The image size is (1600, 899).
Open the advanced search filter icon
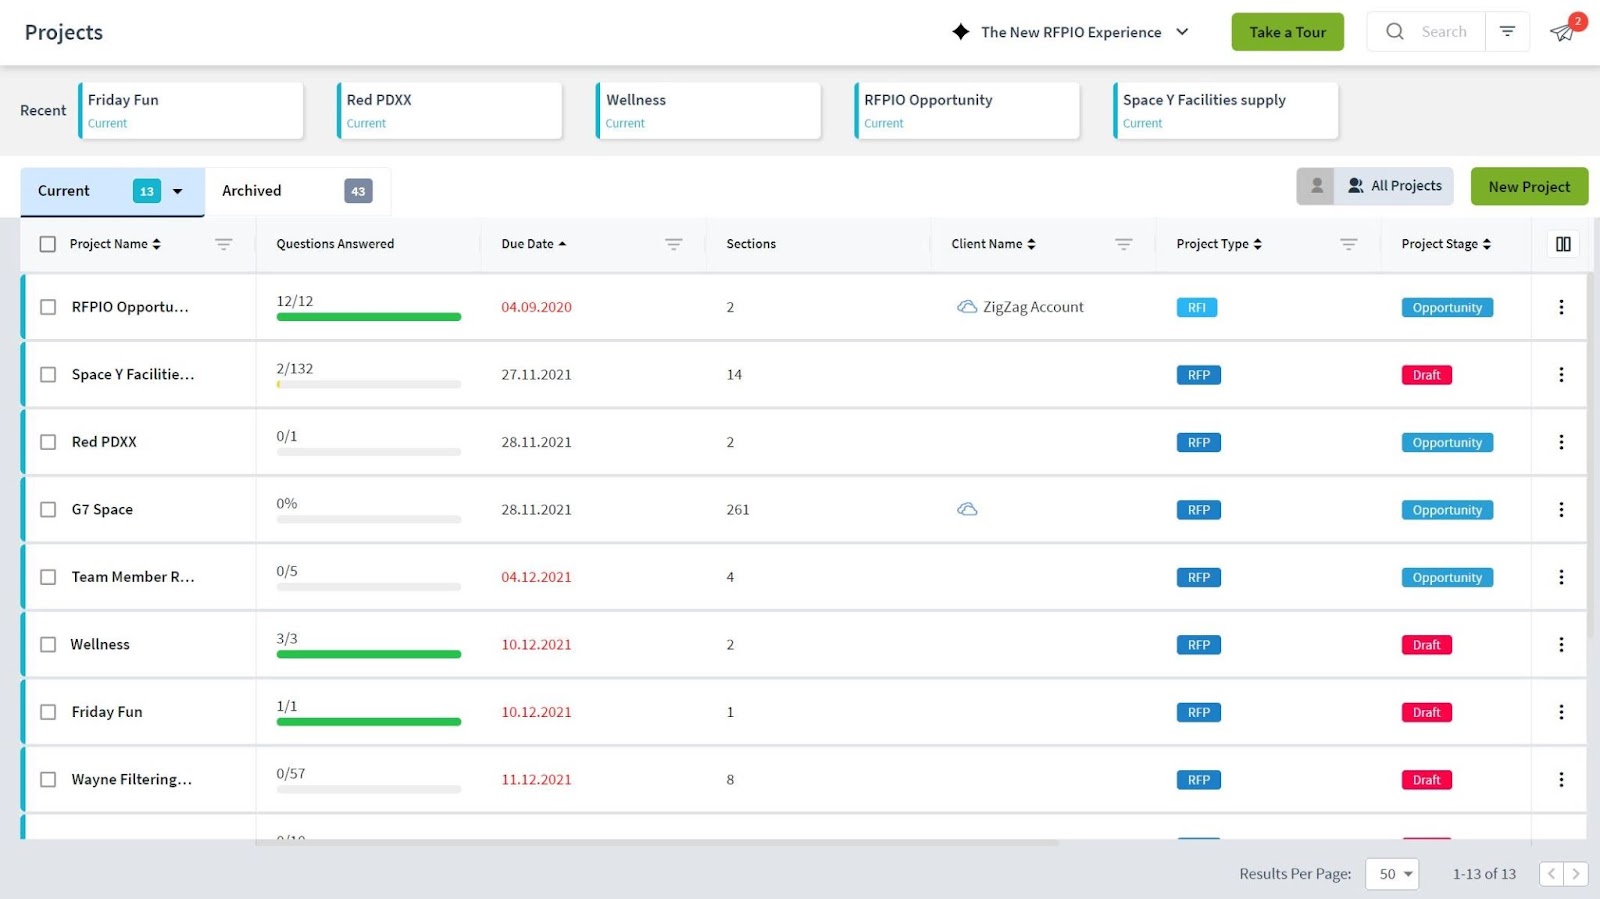click(x=1507, y=31)
